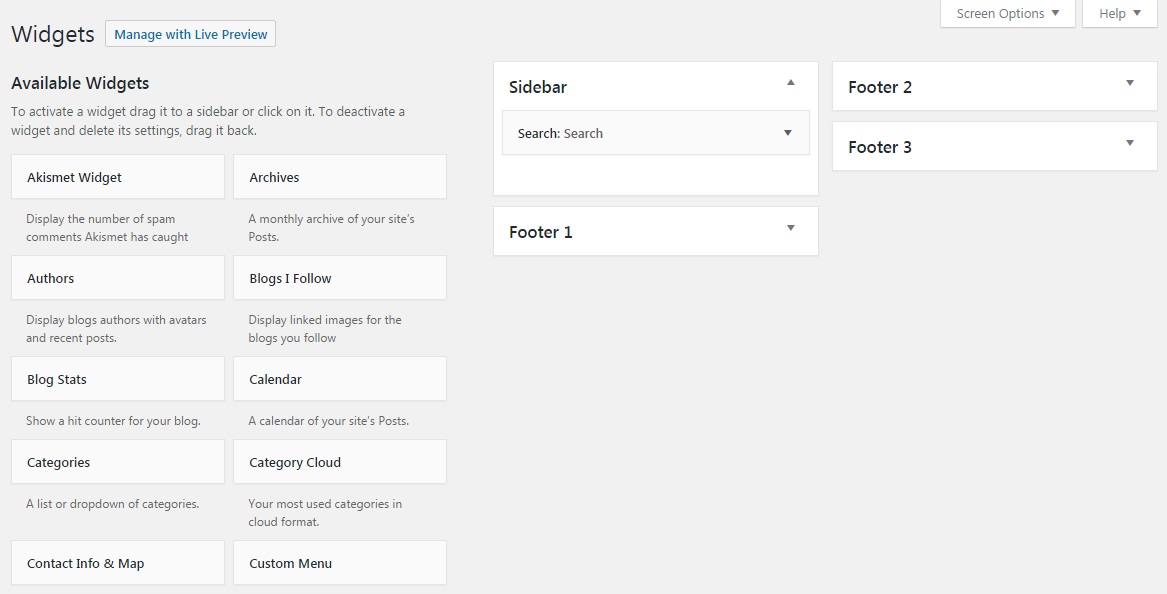Select the Contact Info & Map widget
The width and height of the screenshot is (1167, 594).
(117, 562)
